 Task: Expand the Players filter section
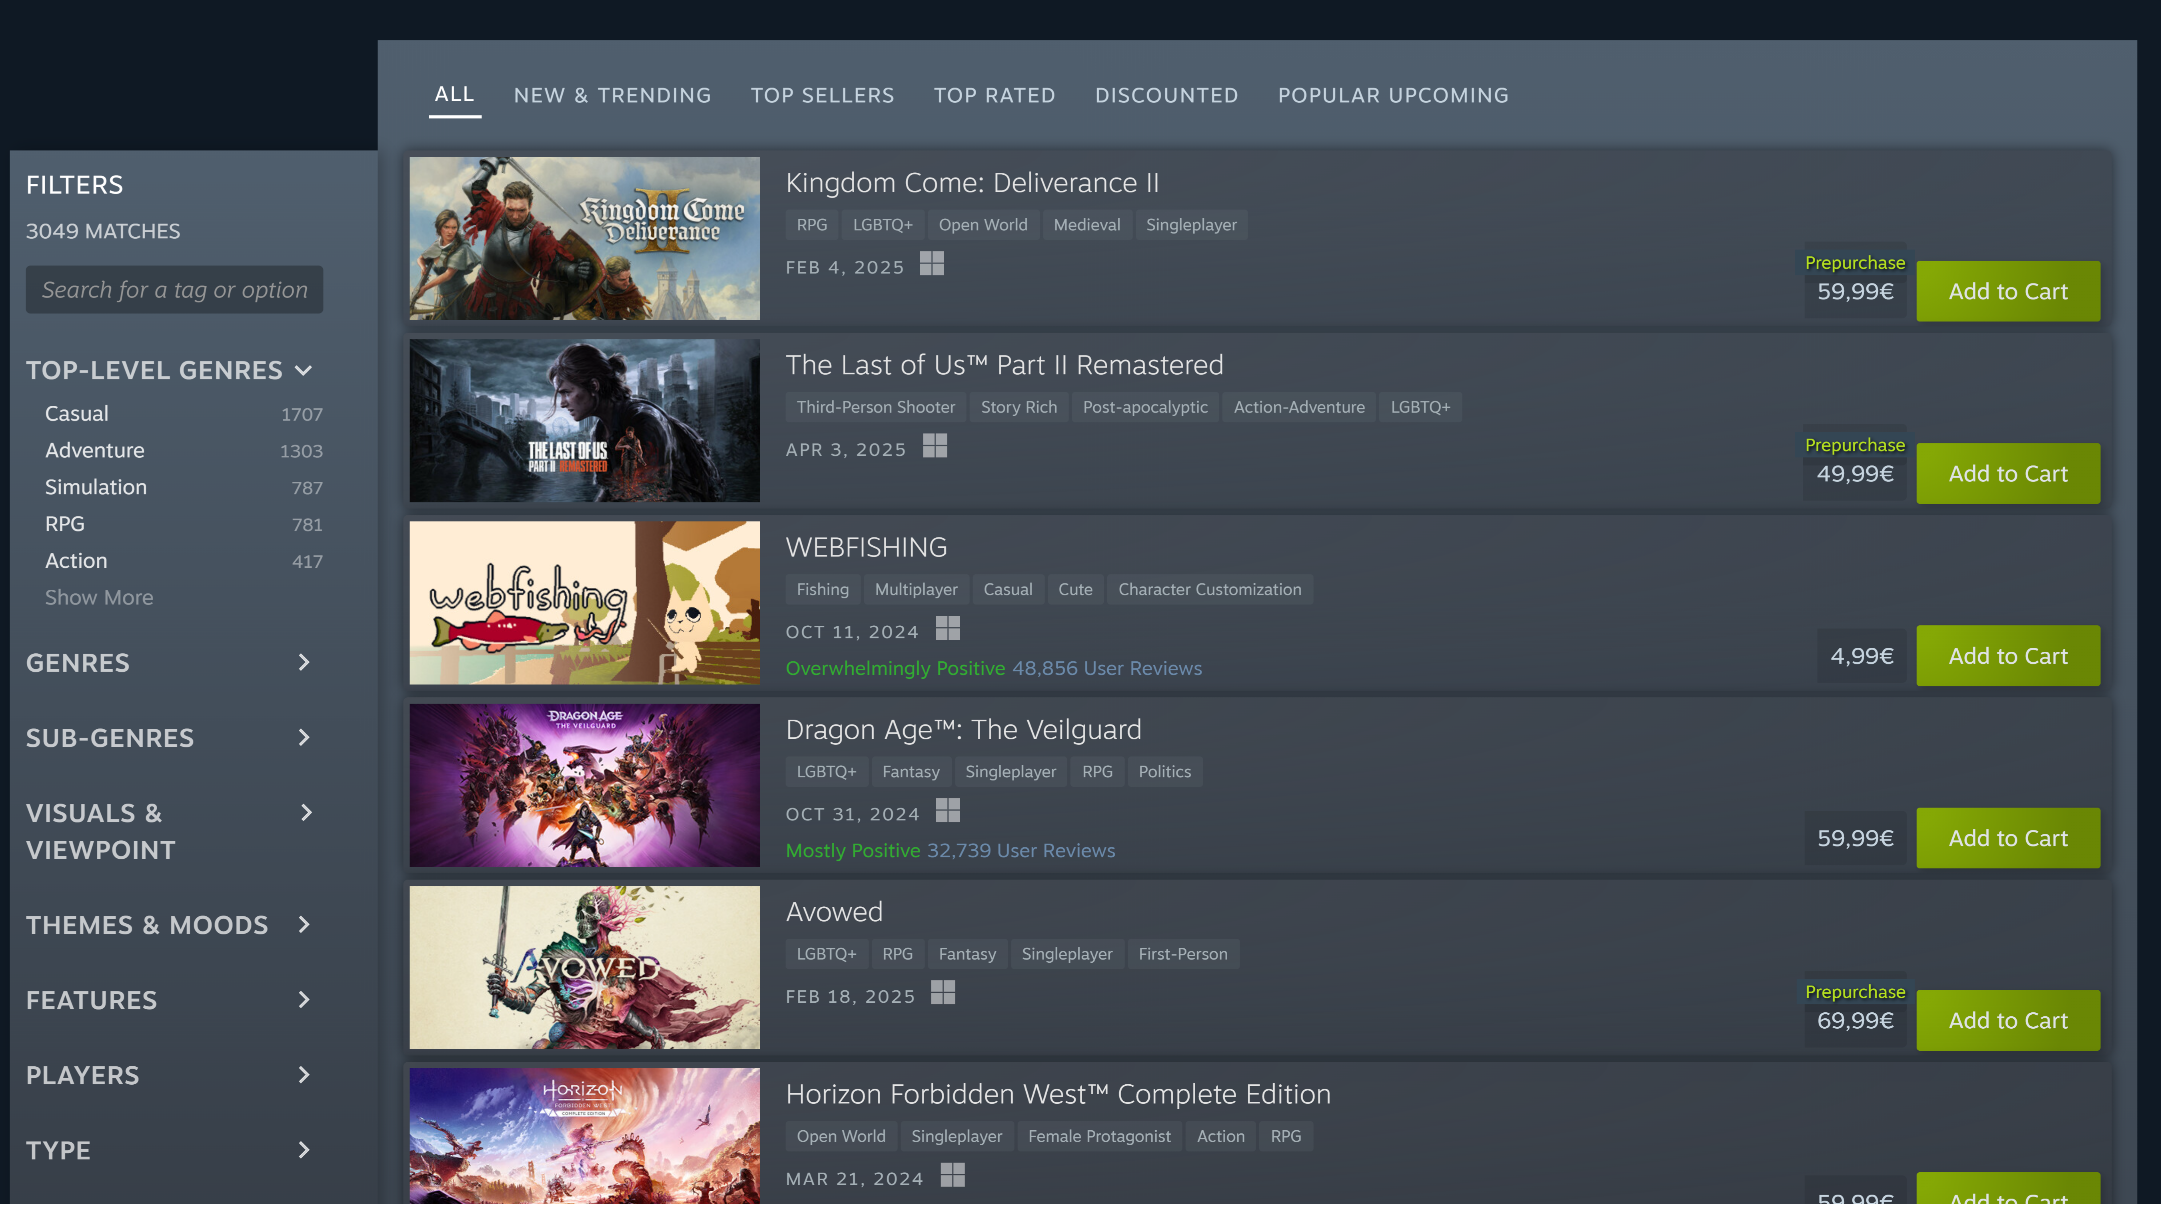point(304,1075)
